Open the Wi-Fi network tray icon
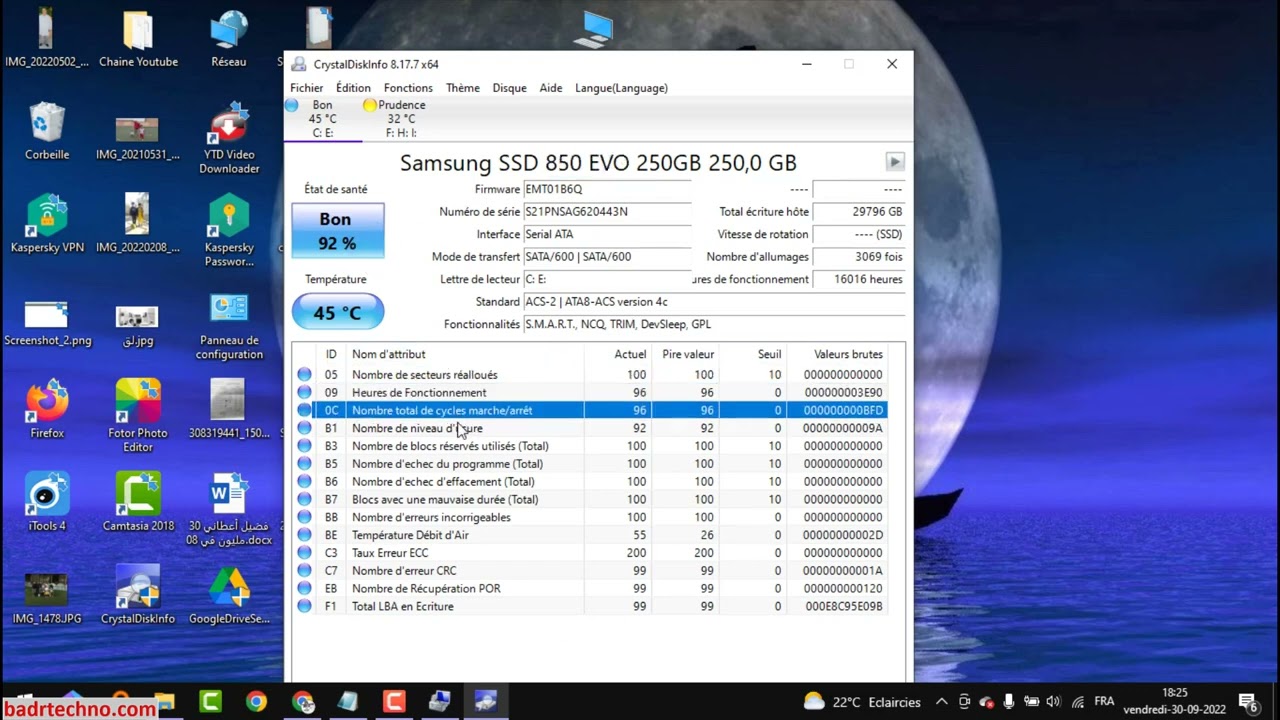Screen dimensions: 1280x720 [1078, 702]
